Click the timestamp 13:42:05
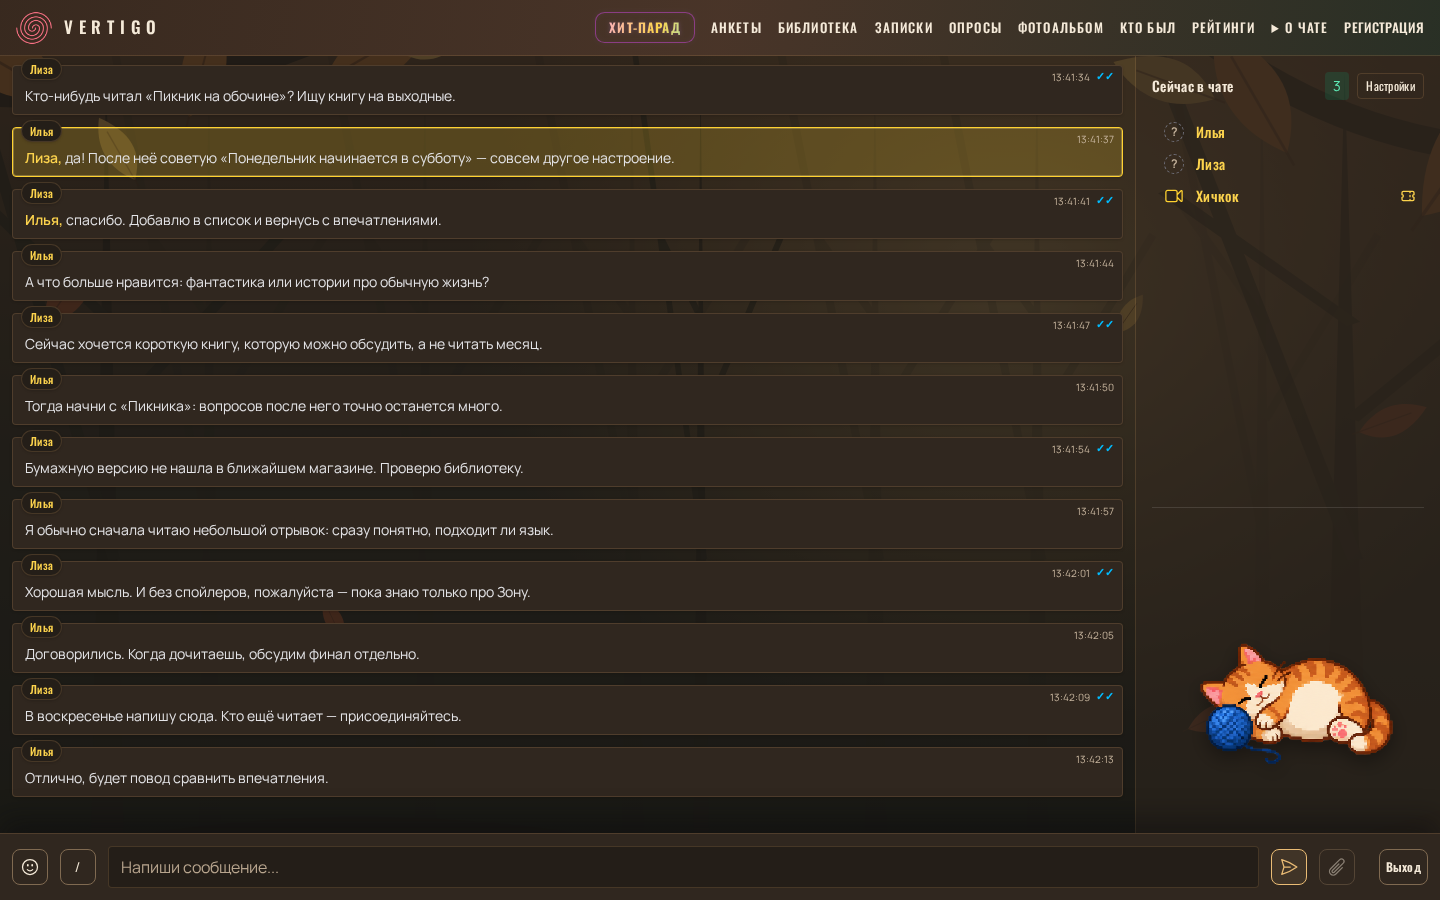 click(1094, 636)
